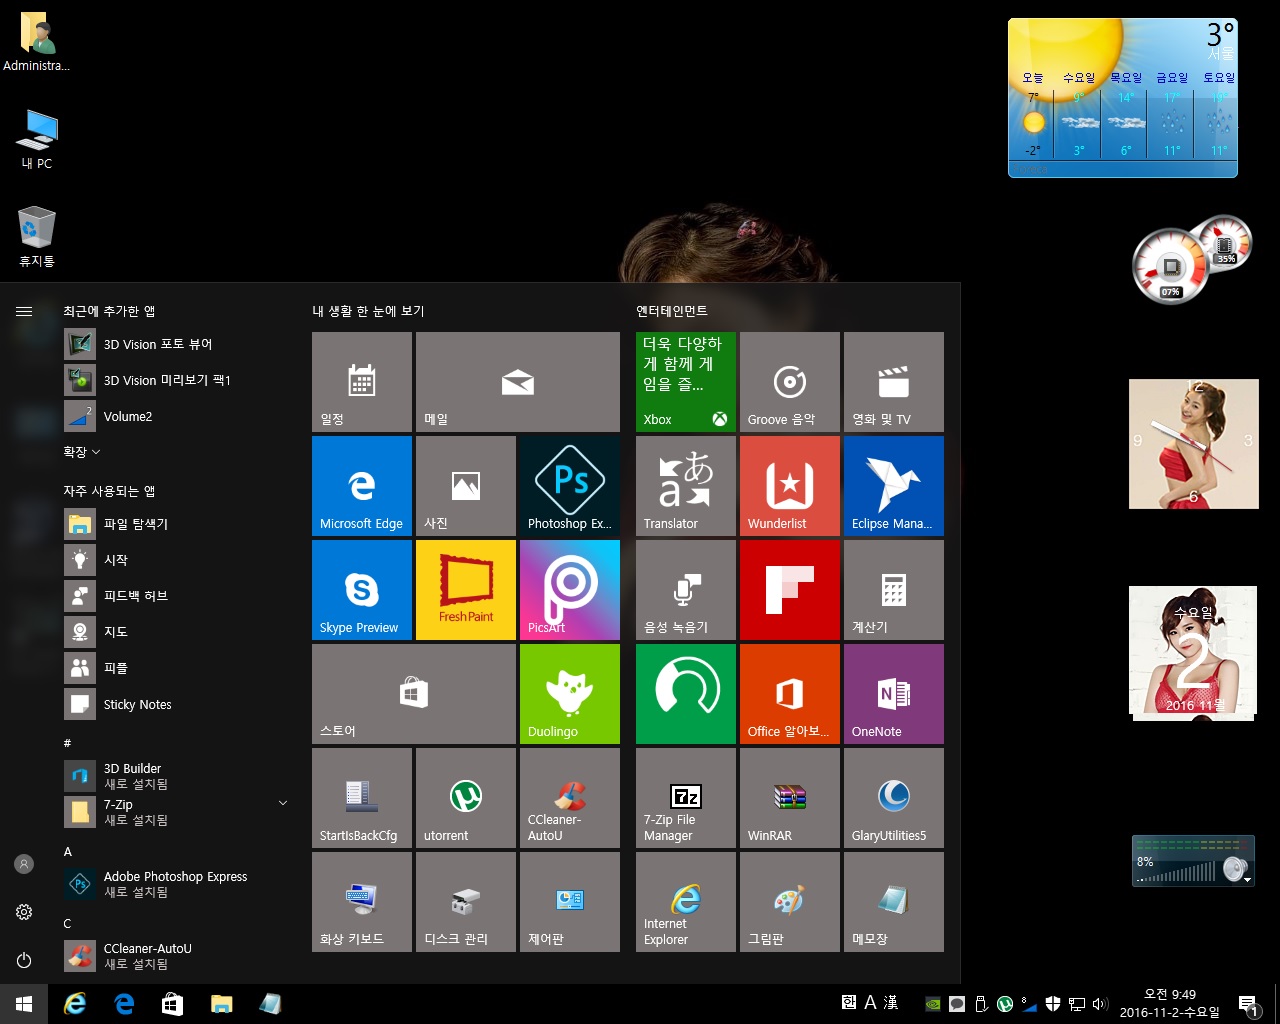This screenshot has width=1280, height=1024.
Task: Click the Windows Start button
Action: click(24, 1004)
